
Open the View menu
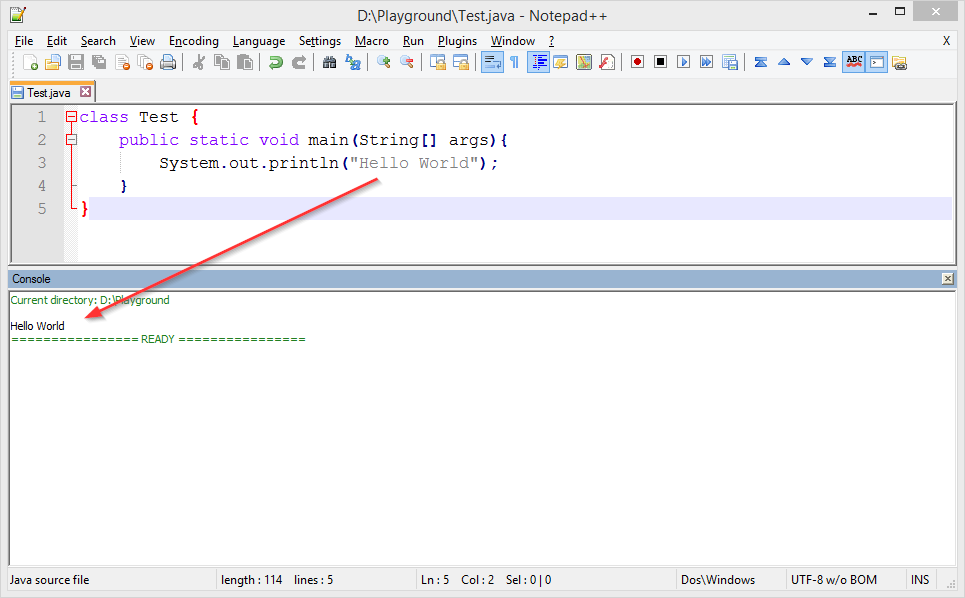pyautogui.click(x=142, y=41)
